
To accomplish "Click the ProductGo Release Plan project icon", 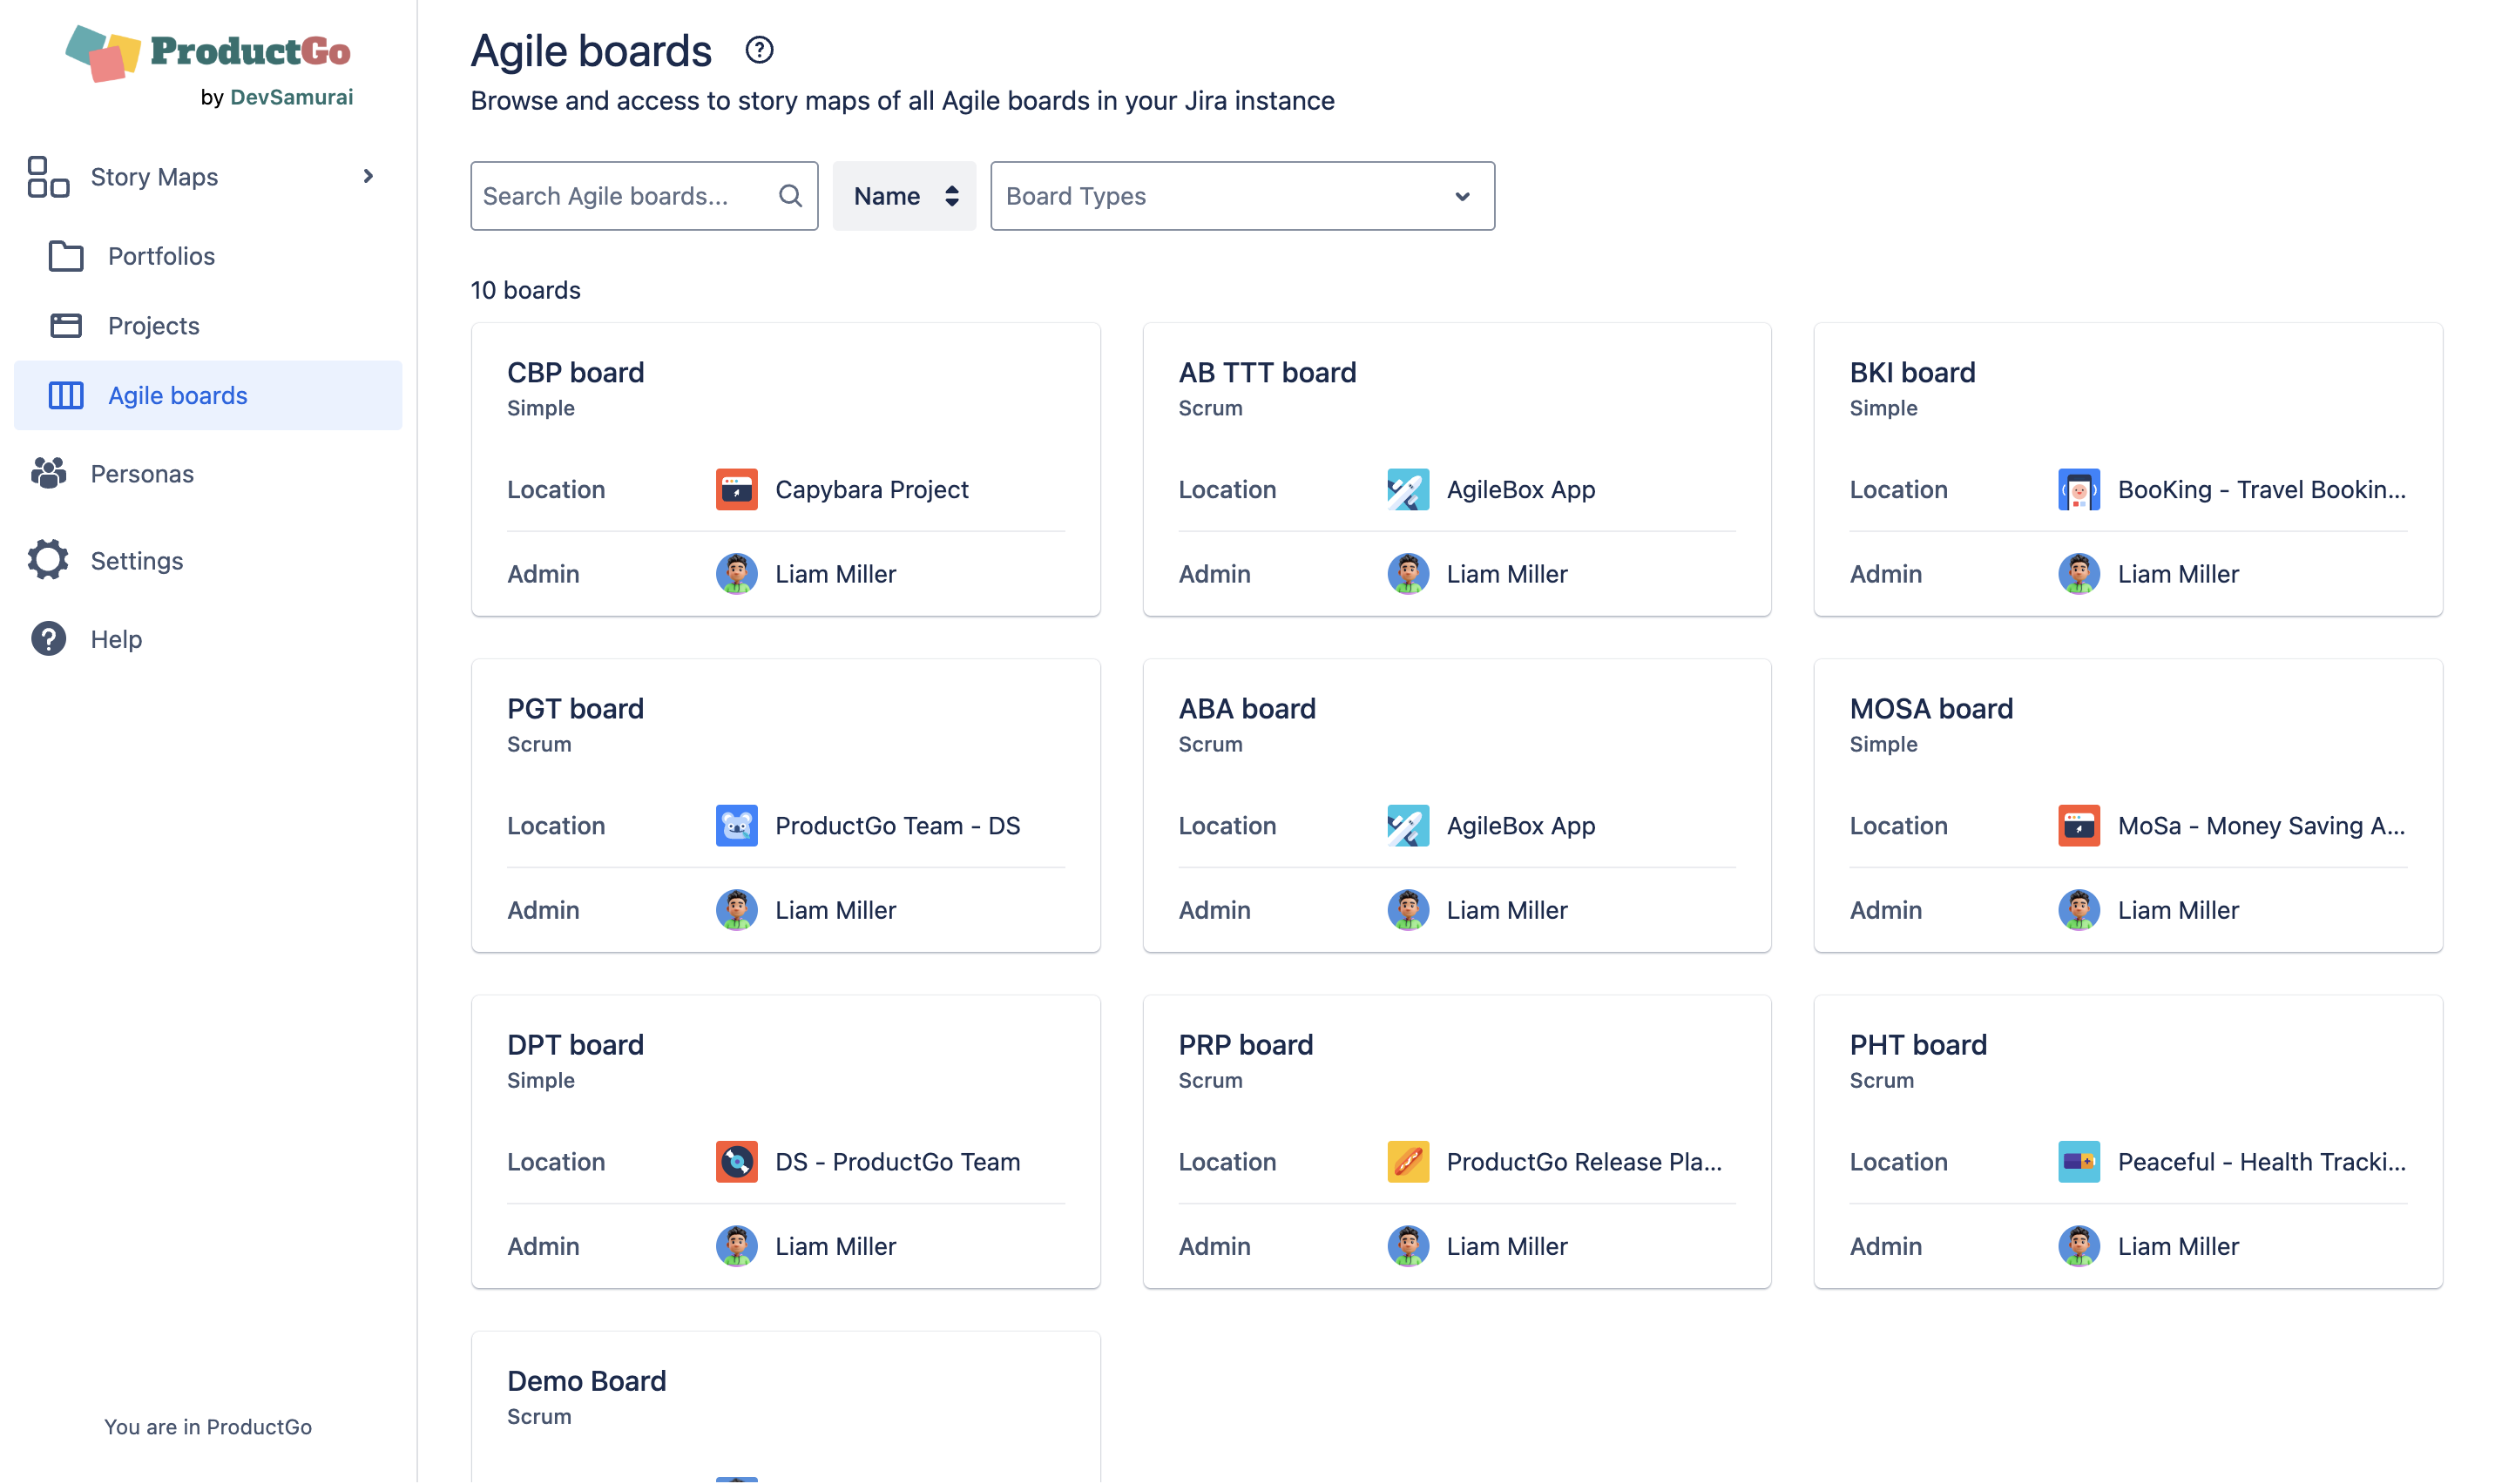I will [x=1407, y=1162].
